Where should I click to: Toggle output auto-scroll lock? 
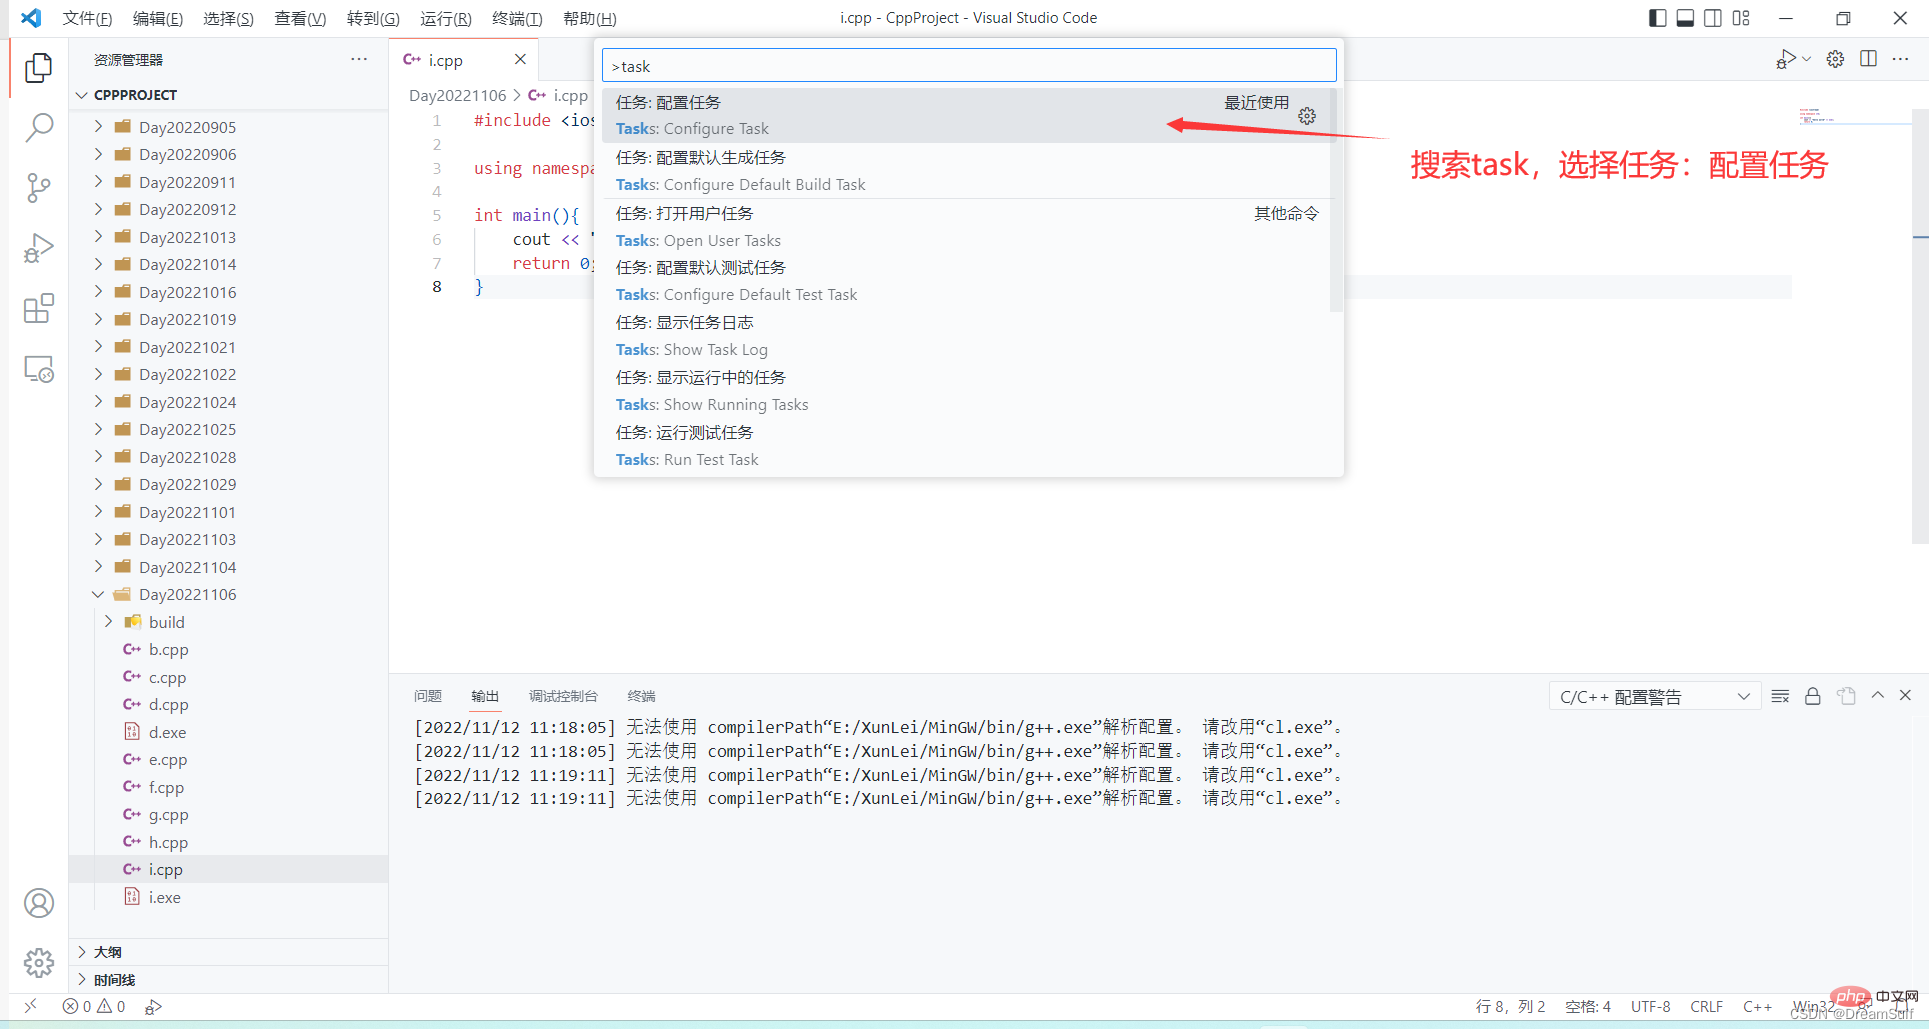click(x=1813, y=695)
